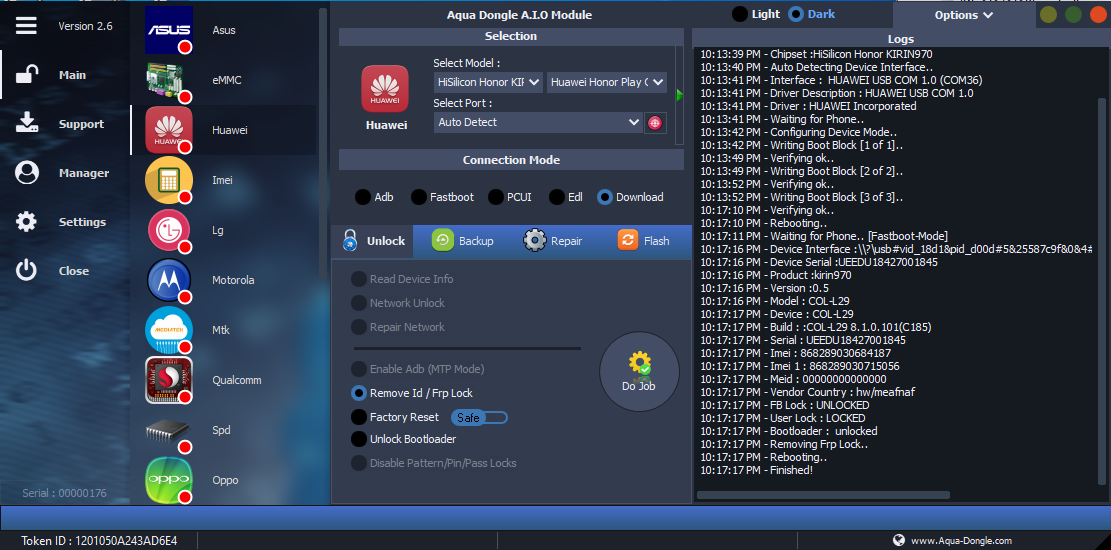Click the Token ID text in status bar
1111x550 pixels.
tap(98, 541)
